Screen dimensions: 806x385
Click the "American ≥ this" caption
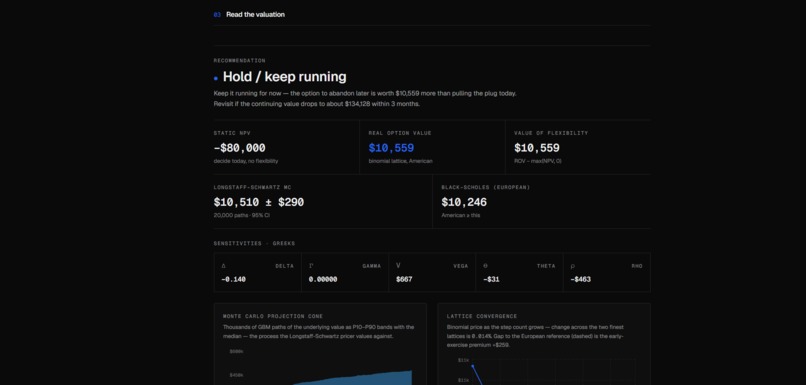click(x=461, y=215)
